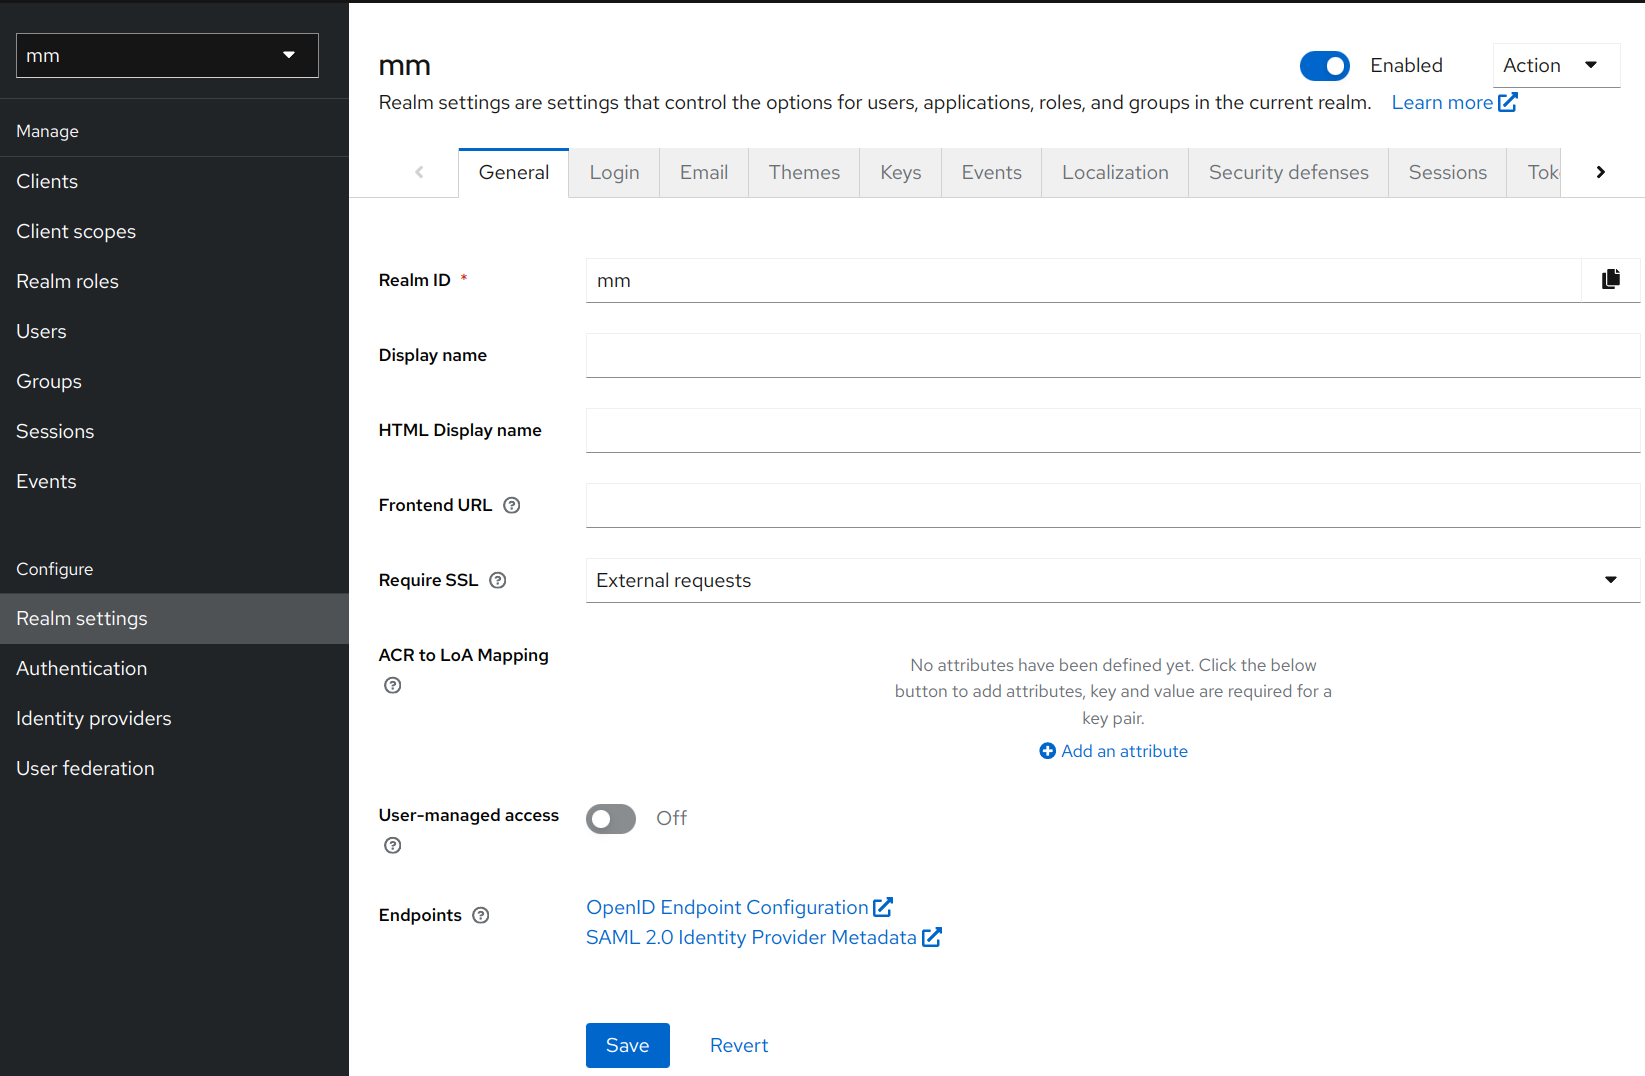Open the Security defenses tab

click(1288, 172)
